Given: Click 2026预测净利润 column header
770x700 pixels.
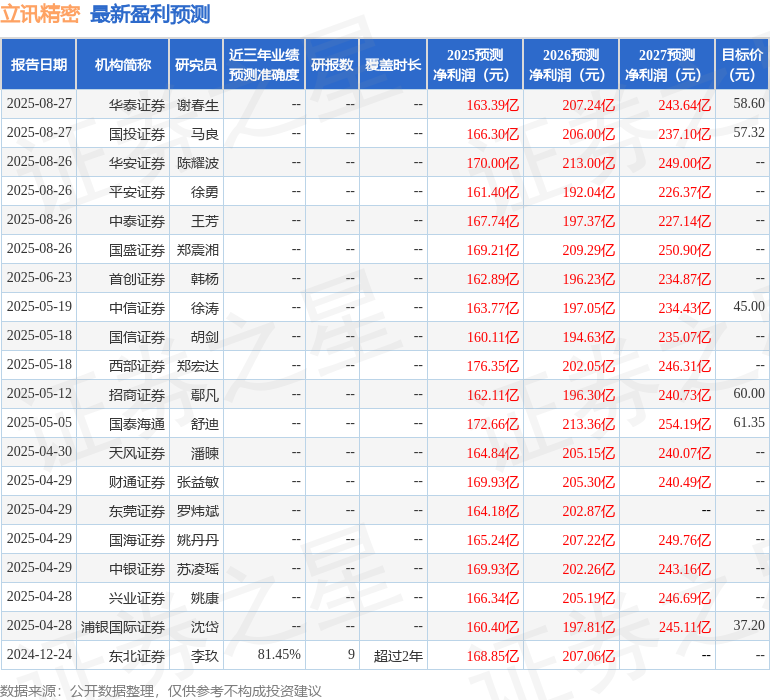Looking at the screenshot, I should click(571, 65).
